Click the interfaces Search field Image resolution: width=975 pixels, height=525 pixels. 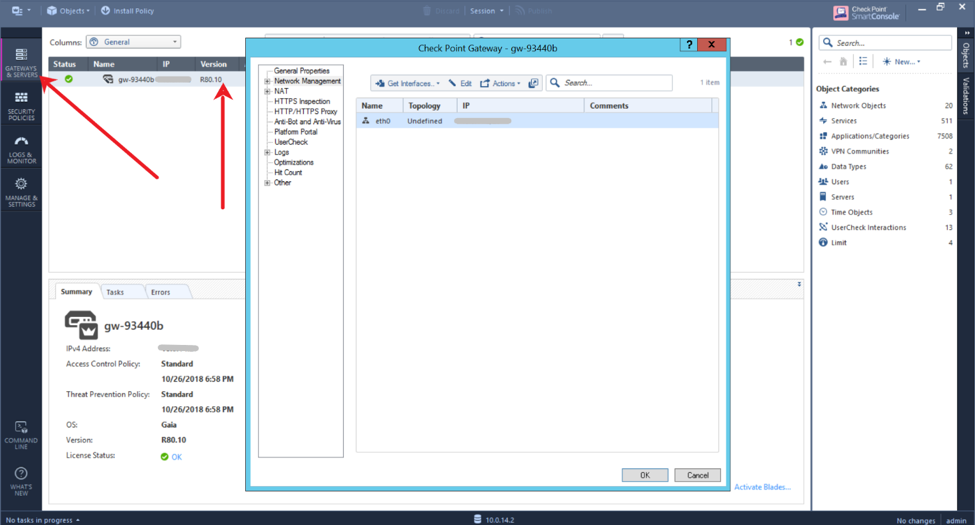point(609,83)
